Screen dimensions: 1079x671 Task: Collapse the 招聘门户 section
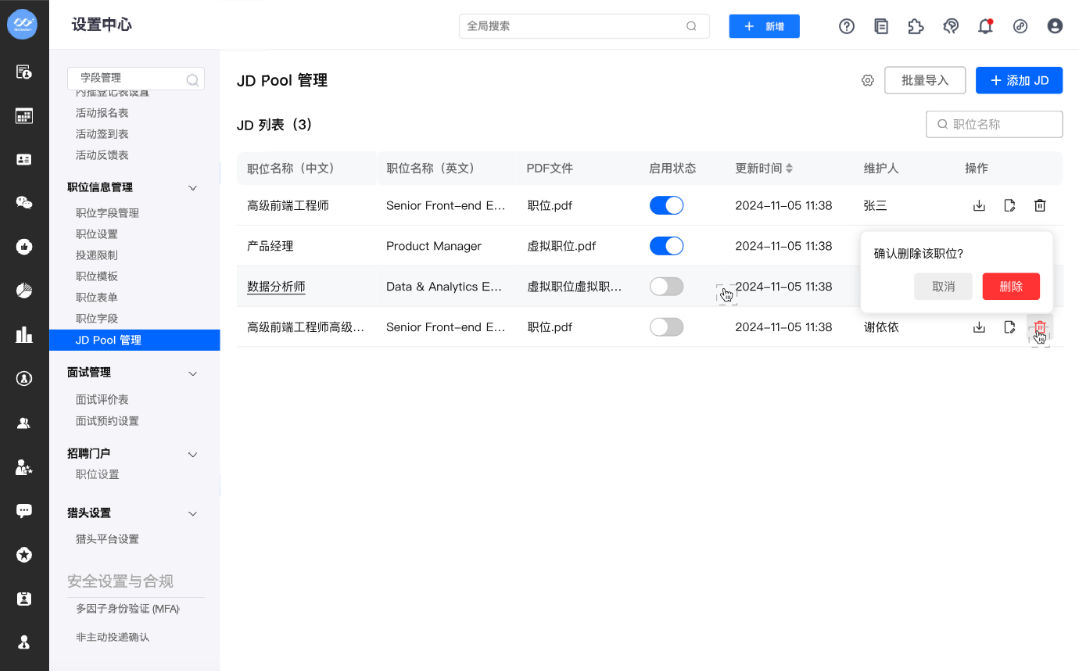193,454
